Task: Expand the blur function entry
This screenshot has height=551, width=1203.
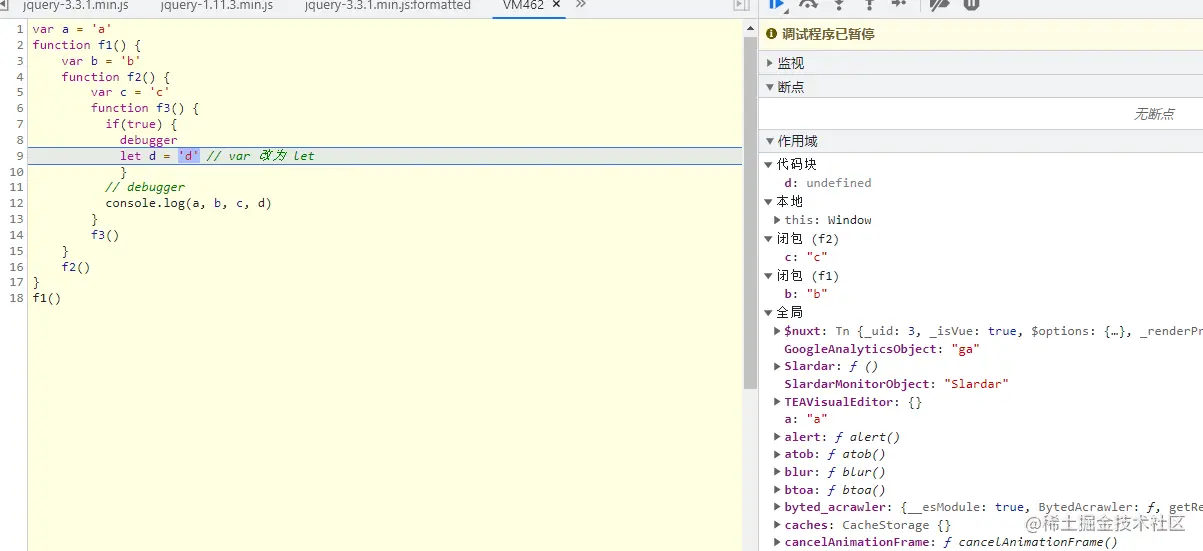Action: [778, 472]
